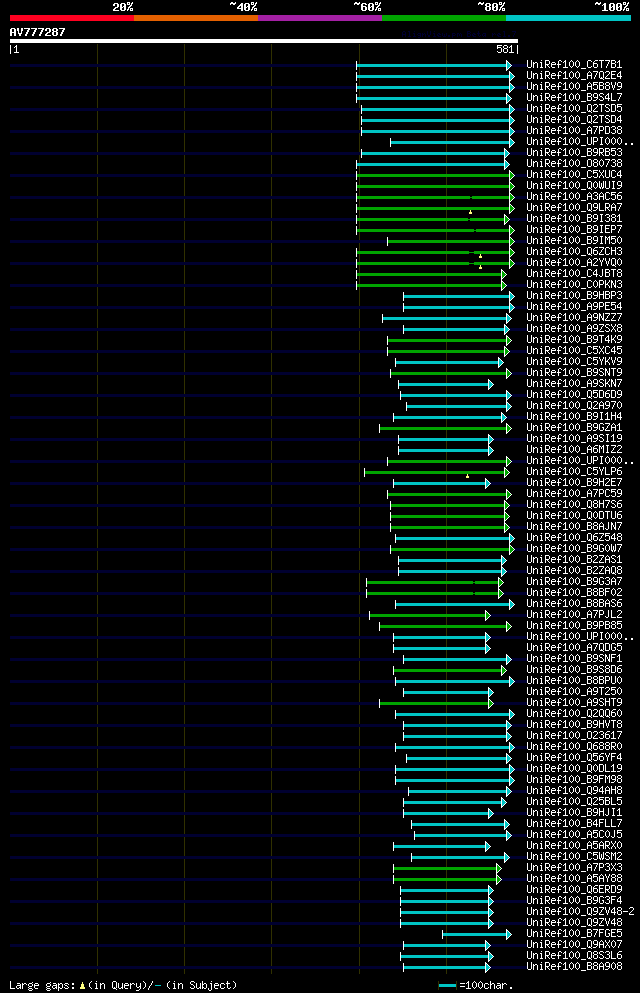Click the UniRef100_B9T4K9 label
Viewport: 640px width, 993px height.
(x=574, y=340)
